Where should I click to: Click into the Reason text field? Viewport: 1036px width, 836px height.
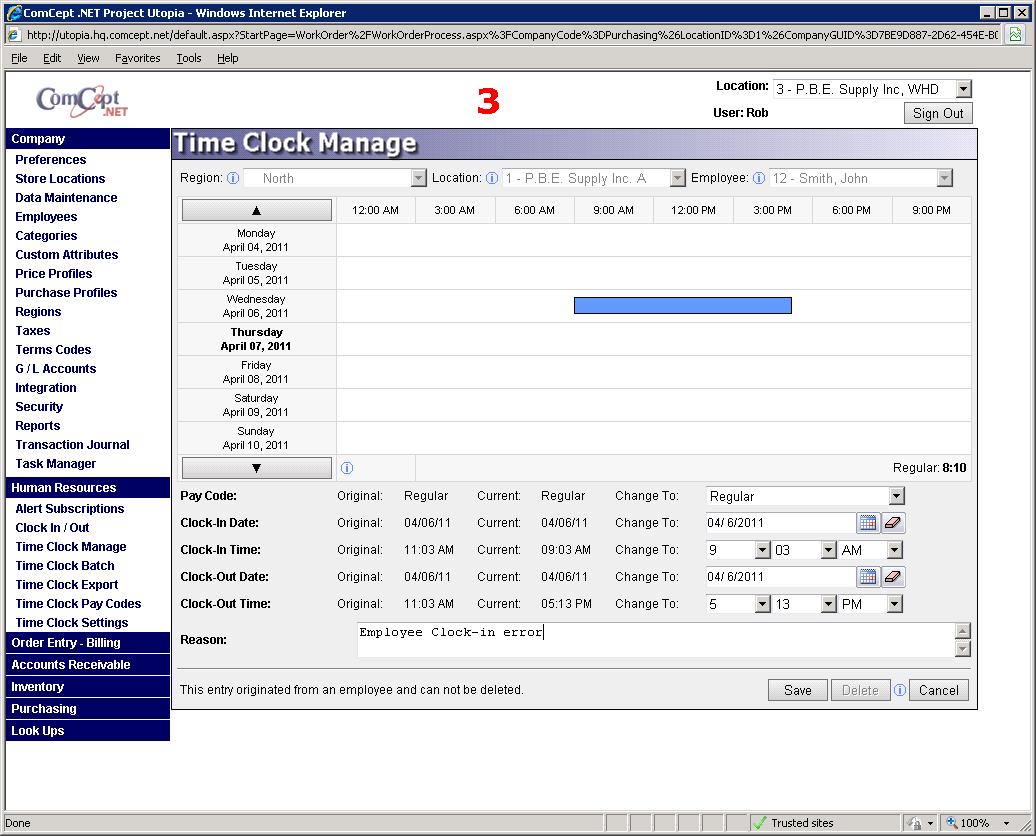(650, 640)
